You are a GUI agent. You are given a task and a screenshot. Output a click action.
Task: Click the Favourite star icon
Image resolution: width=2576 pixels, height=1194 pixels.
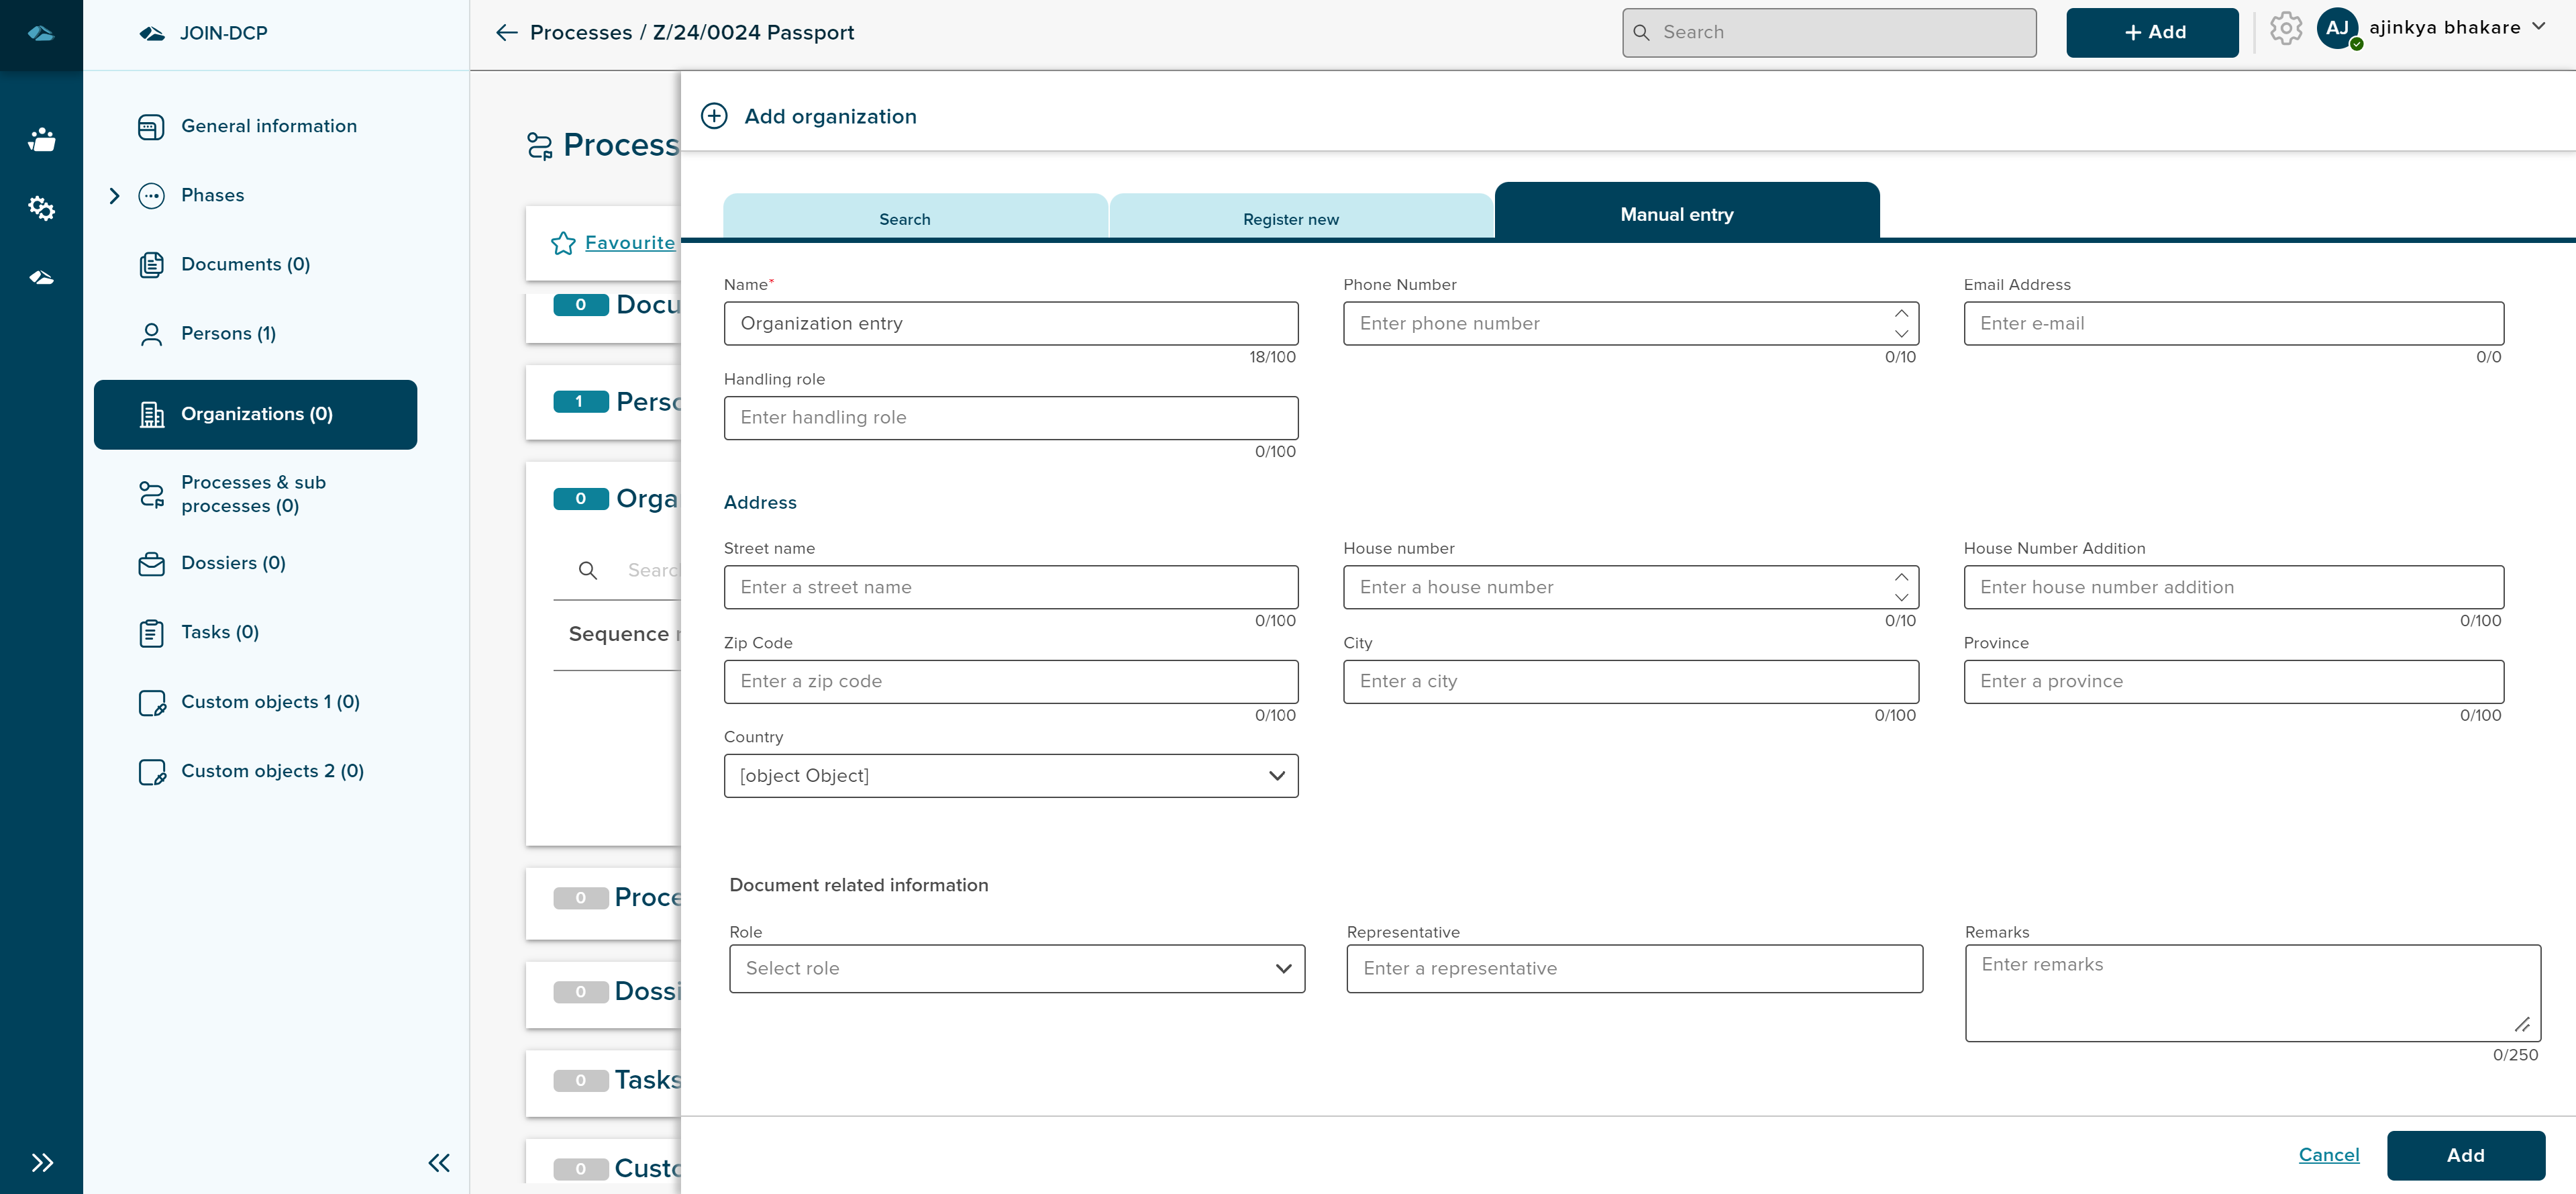coord(563,243)
